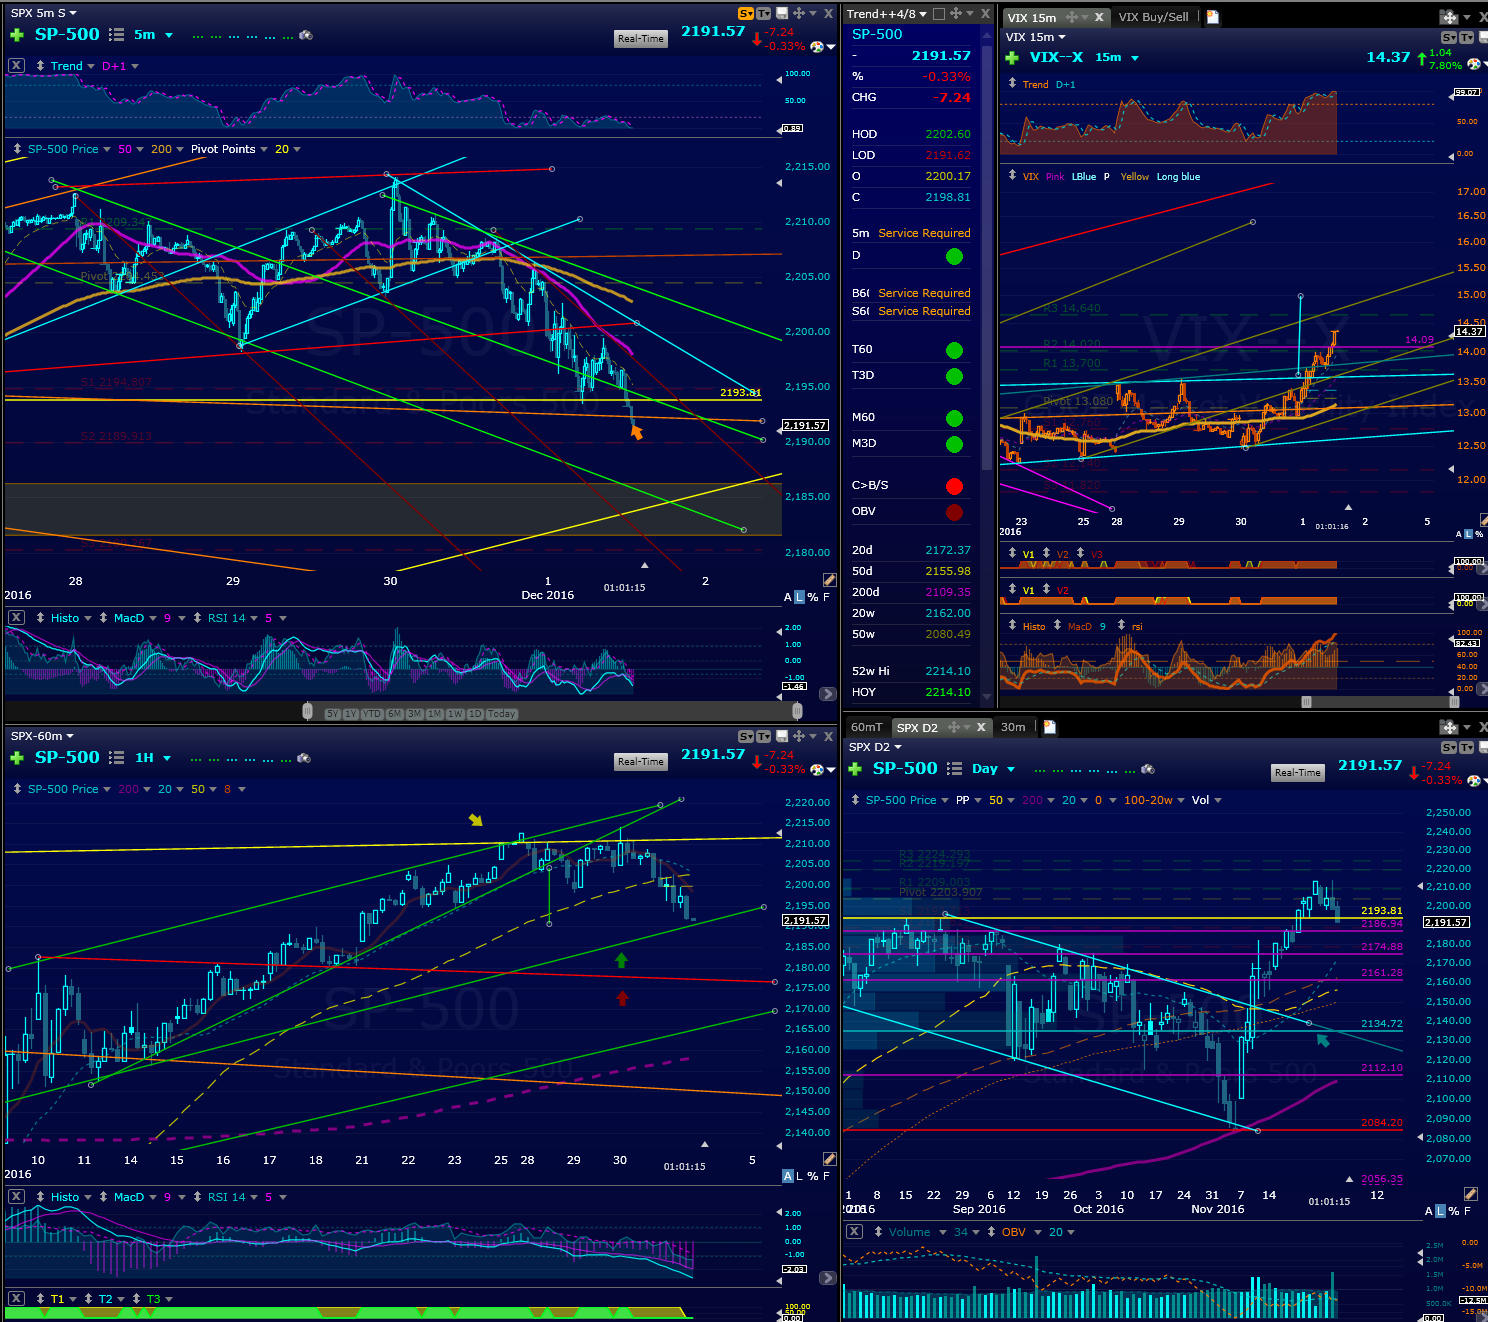
Task: Click move icon on VIX 15m tab
Action: pos(1072,17)
